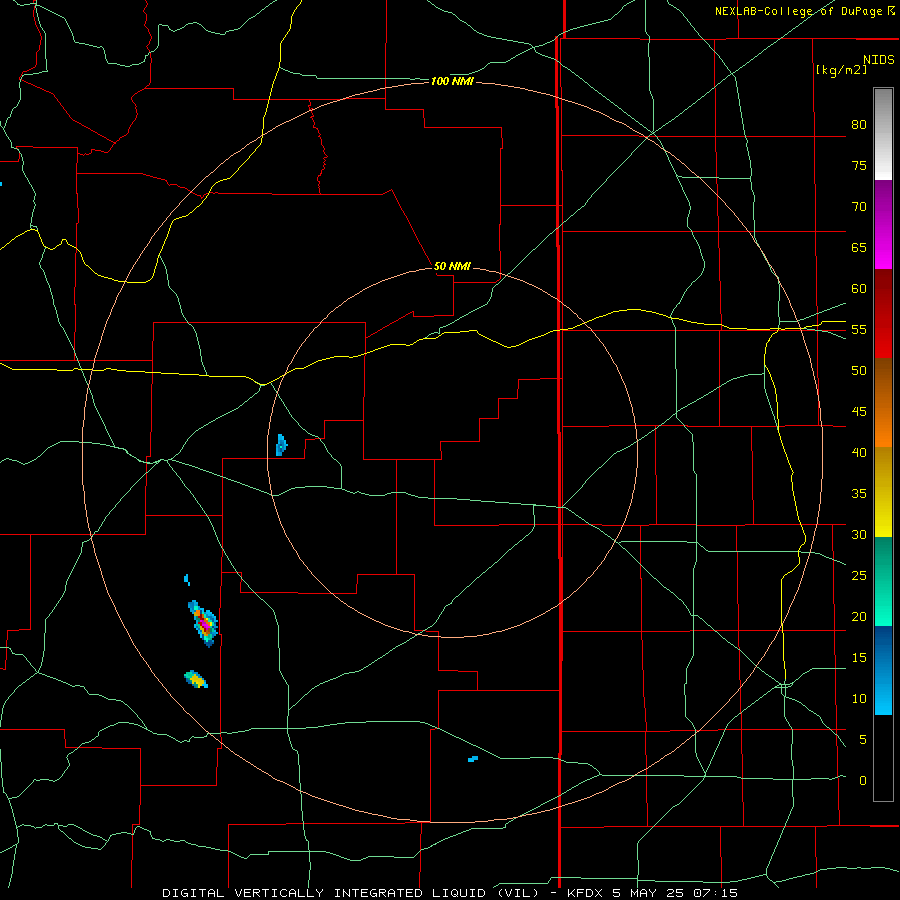The height and width of the screenshot is (900, 900).
Task: Click the green-teal segment of color bar
Action: [x=883, y=581]
